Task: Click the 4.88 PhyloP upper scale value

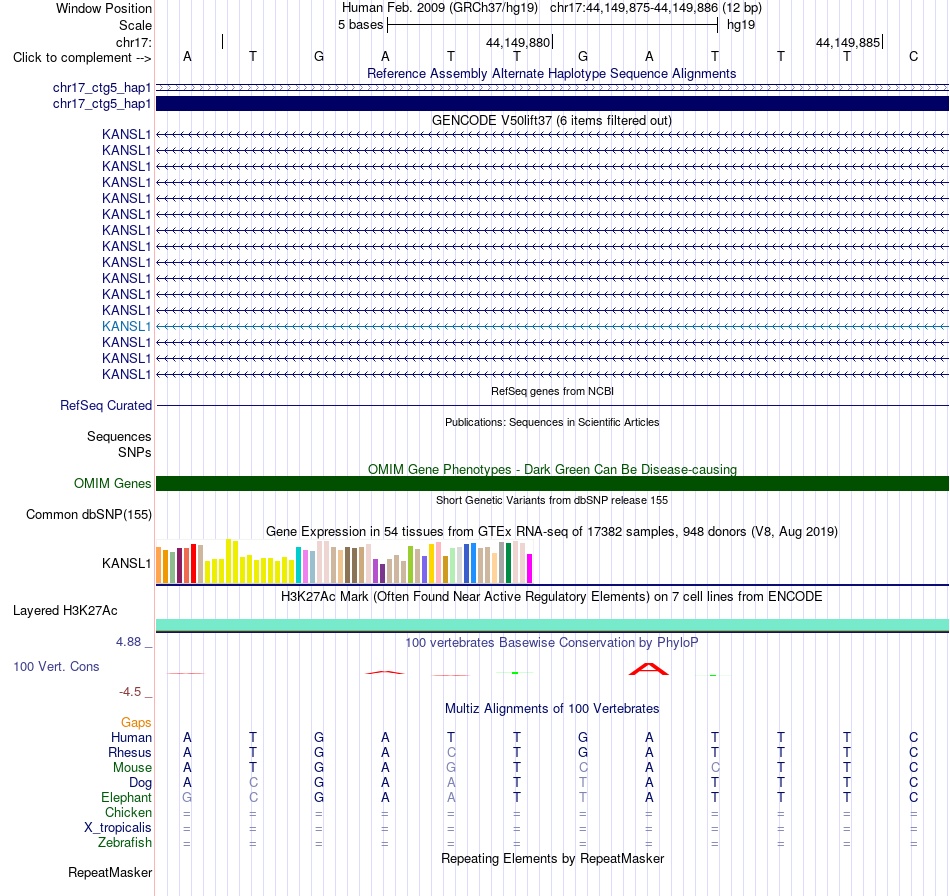Action: [128, 642]
